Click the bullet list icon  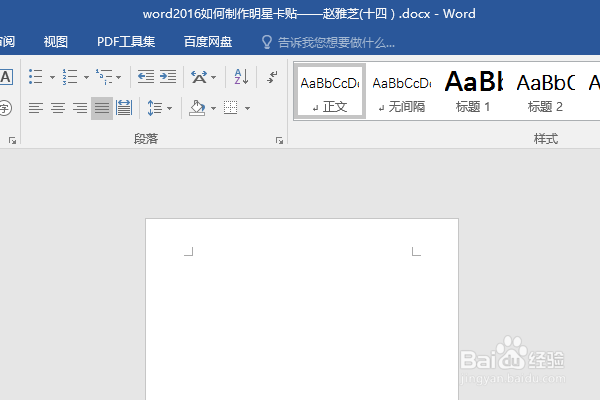tap(36, 77)
